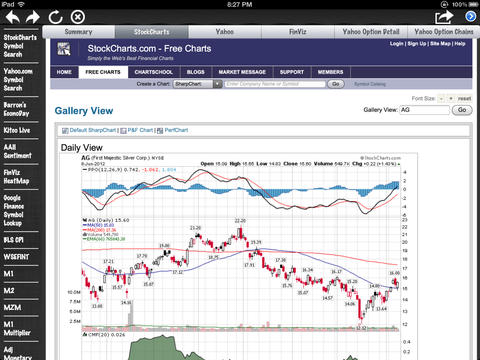Switch to the FinViz tab
This screenshot has height=360, width=480.
coord(298,32)
